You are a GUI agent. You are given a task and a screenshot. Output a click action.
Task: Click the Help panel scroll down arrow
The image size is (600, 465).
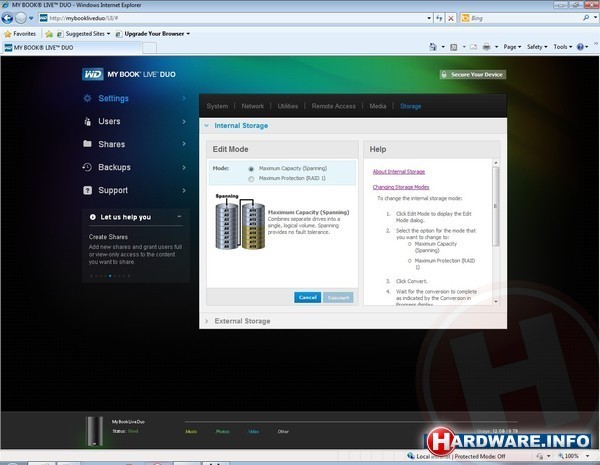pos(496,301)
